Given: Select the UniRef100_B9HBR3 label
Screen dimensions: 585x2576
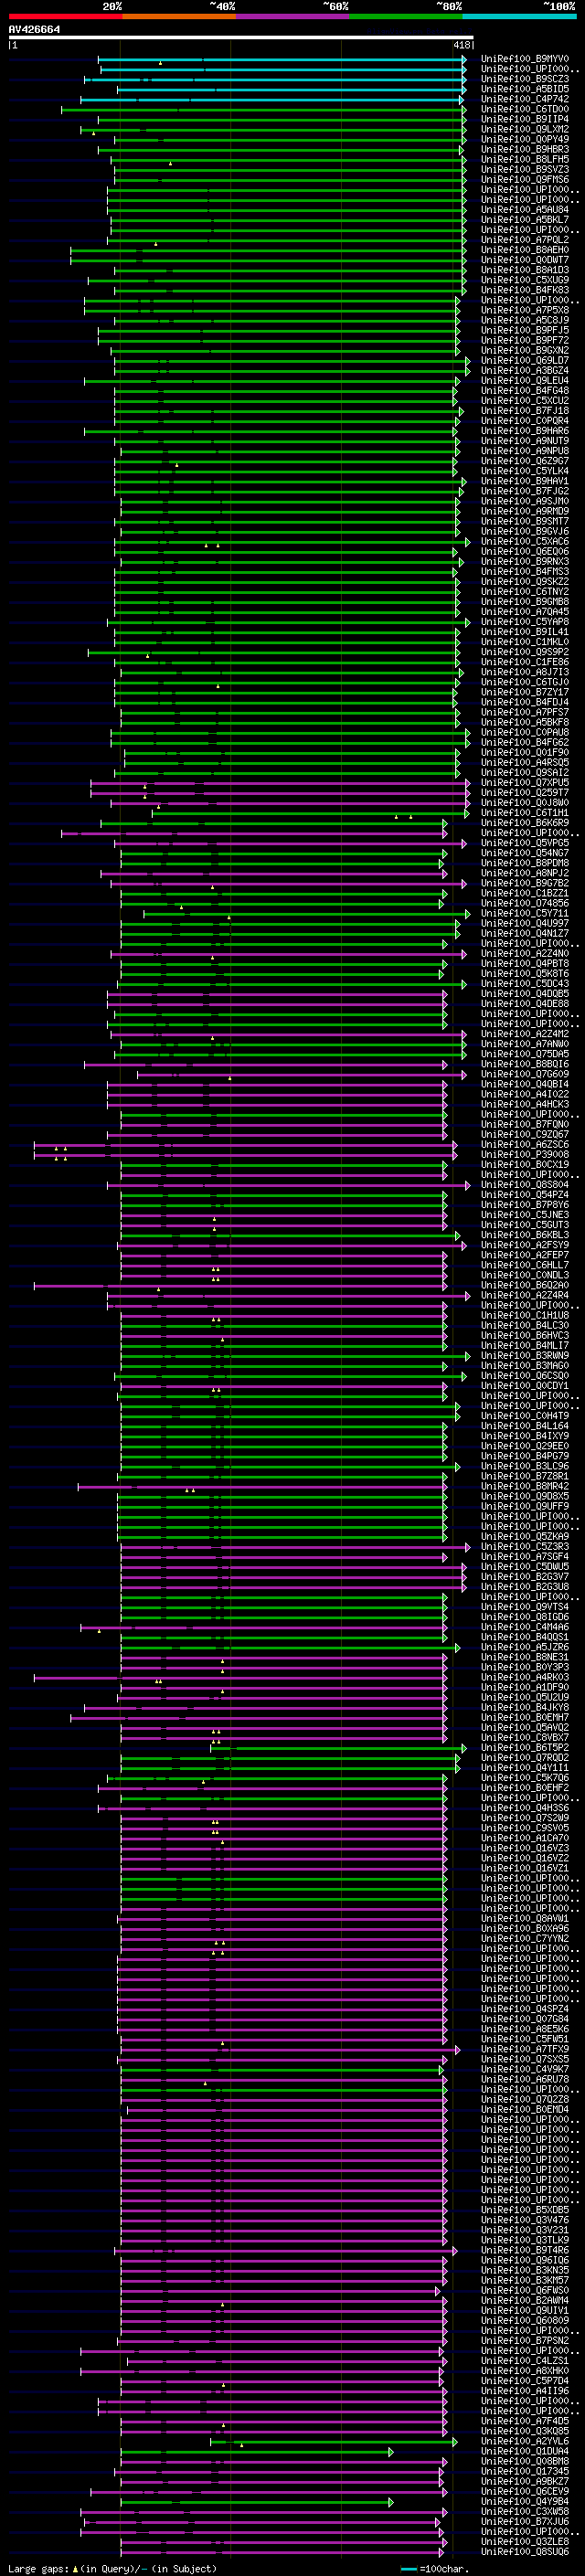Looking at the screenshot, I should tap(524, 149).
